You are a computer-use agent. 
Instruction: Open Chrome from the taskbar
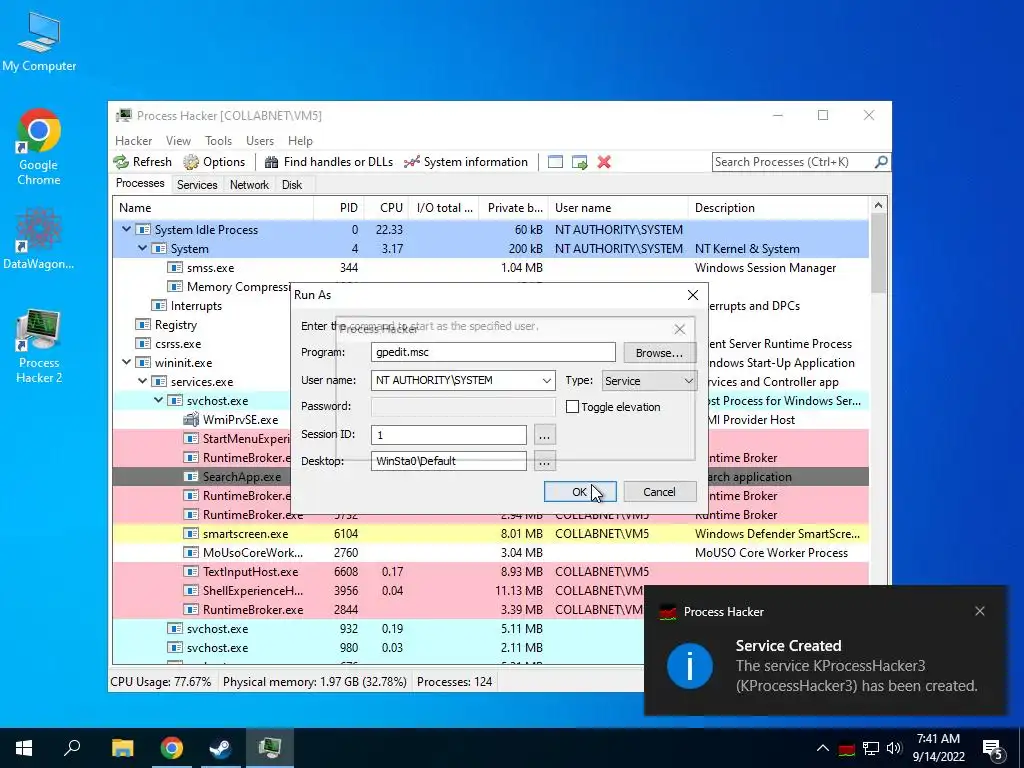click(x=172, y=748)
